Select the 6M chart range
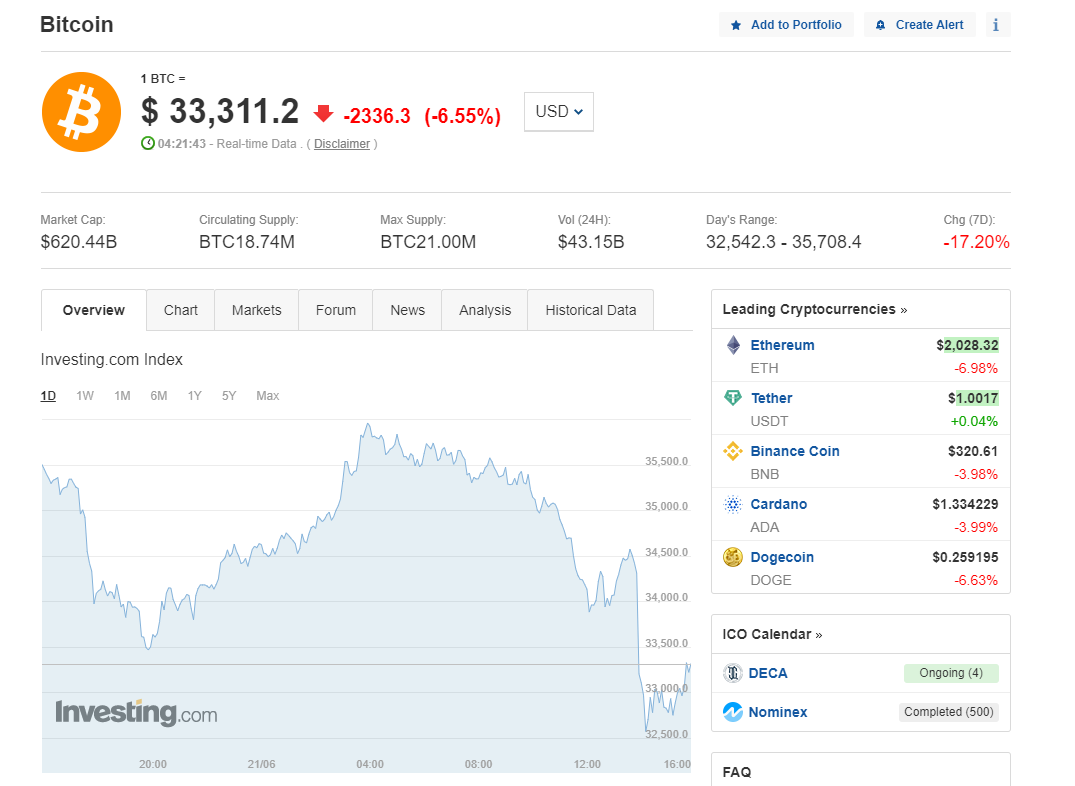Image resolution: width=1075 pixels, height=786 pixels. pos(158,396)
